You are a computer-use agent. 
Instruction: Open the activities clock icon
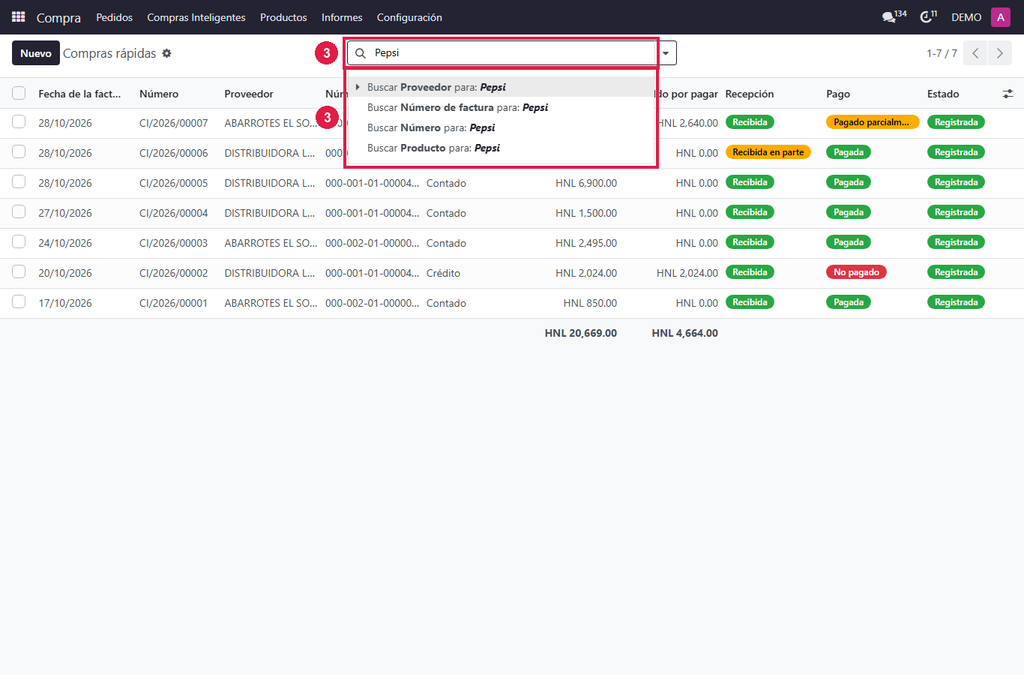[928, 16]
